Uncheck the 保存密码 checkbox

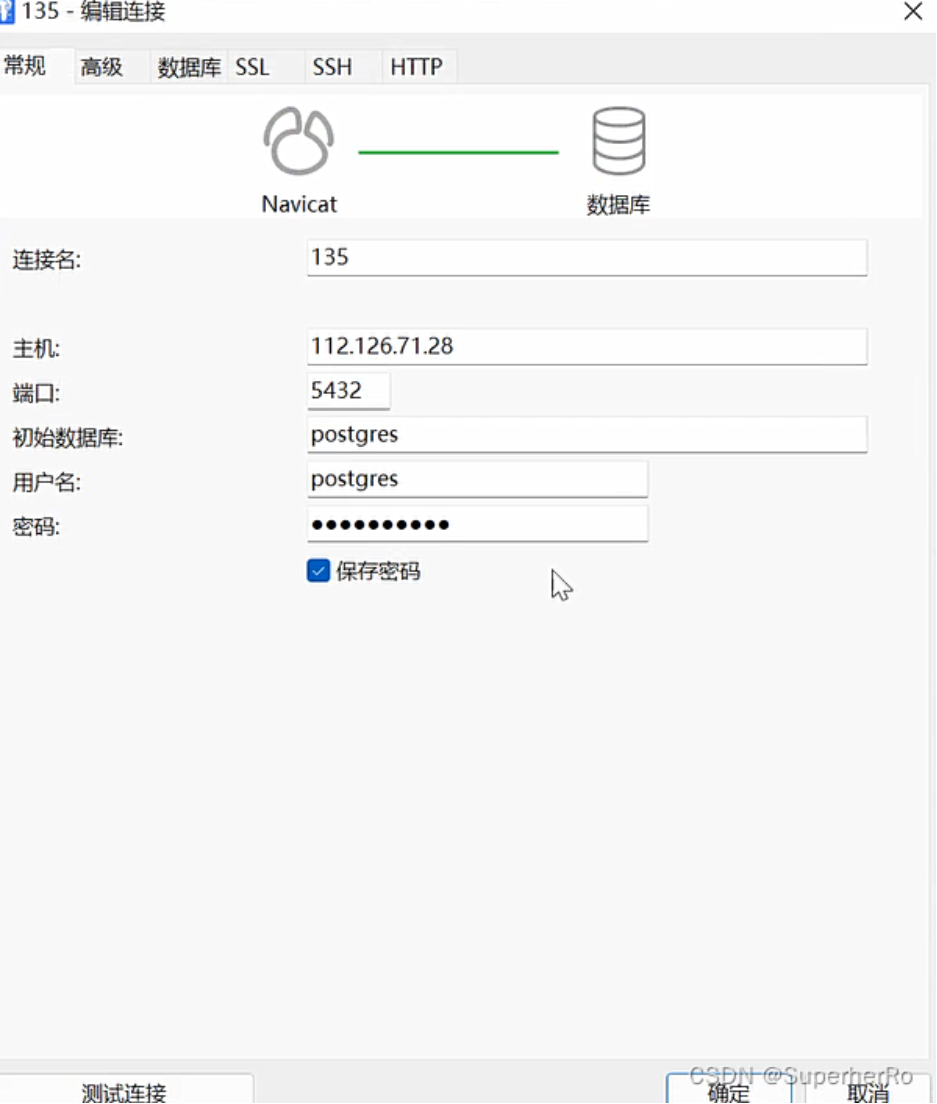click(x=318, y=570)
